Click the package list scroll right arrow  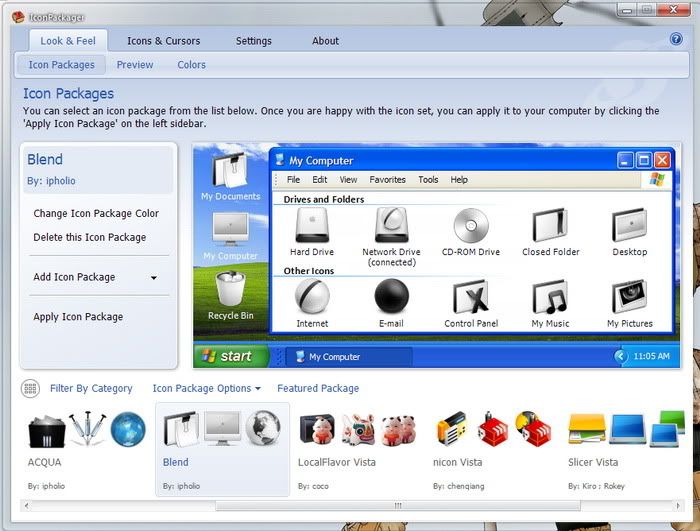678,506
